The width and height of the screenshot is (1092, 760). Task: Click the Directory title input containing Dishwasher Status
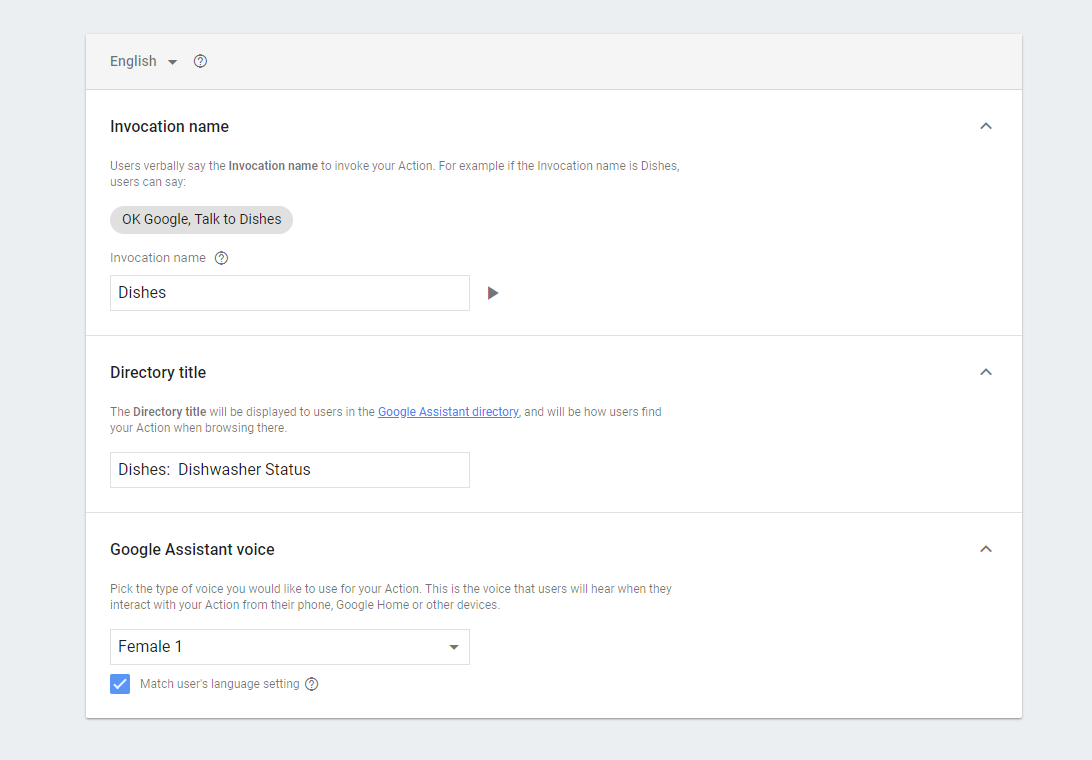point(289,470)
